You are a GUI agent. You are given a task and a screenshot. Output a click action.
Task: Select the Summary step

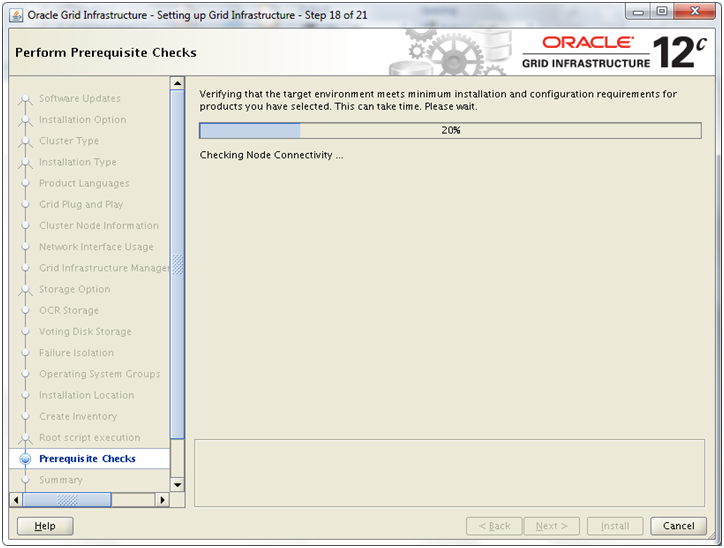(x=61, y=480)
